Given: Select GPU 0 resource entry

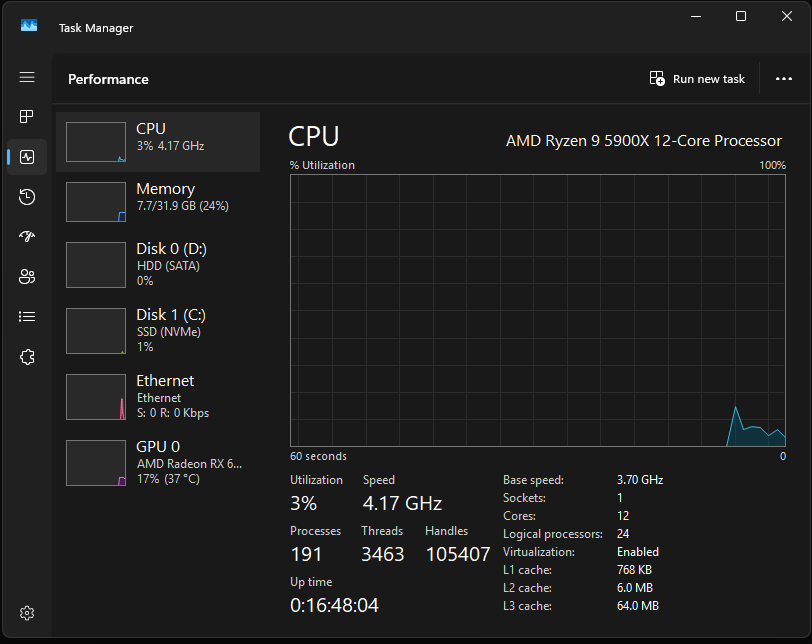Looking at the screenshot, I should pyautogui.click(x=158, y=463).
